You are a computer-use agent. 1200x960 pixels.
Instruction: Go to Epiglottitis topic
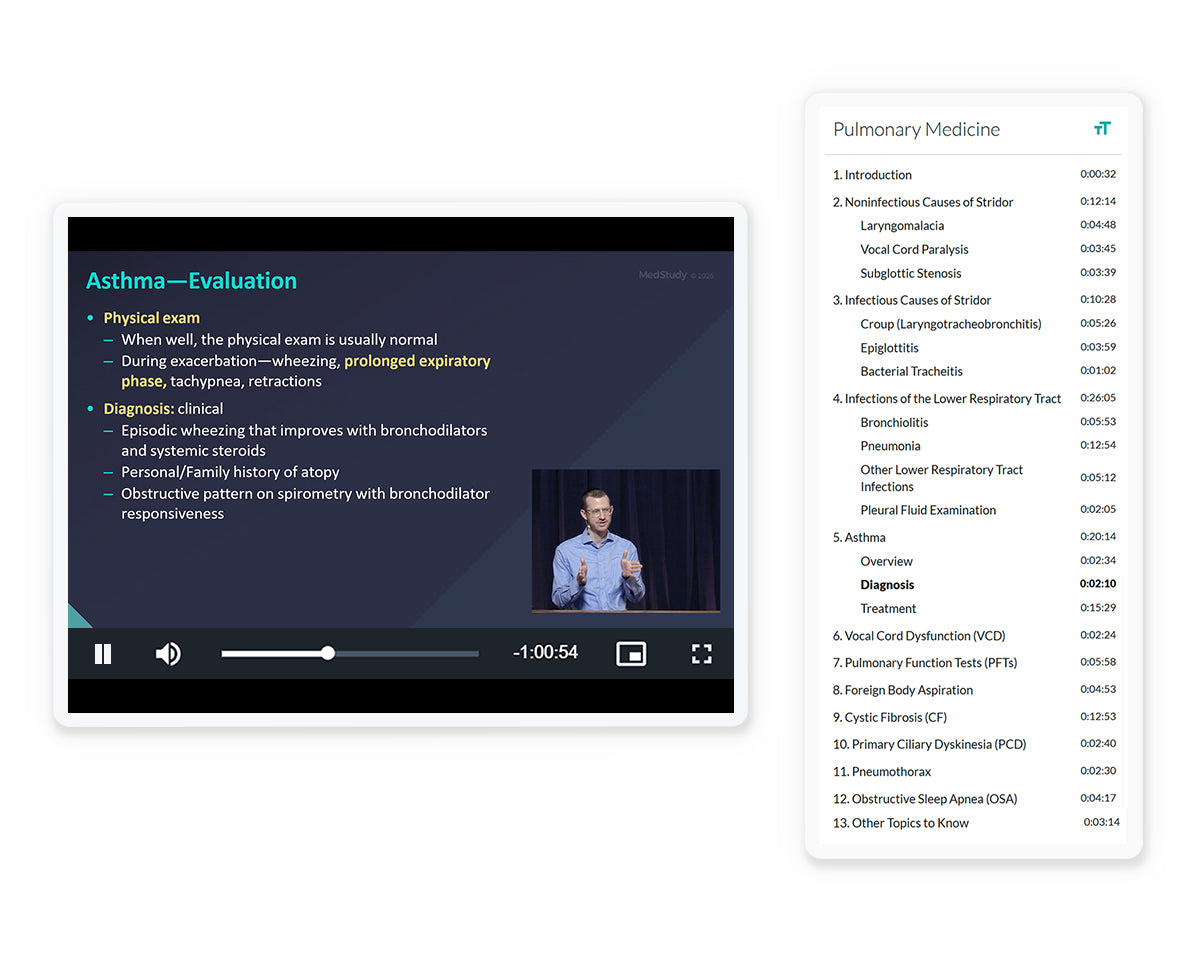click(889, 348)
